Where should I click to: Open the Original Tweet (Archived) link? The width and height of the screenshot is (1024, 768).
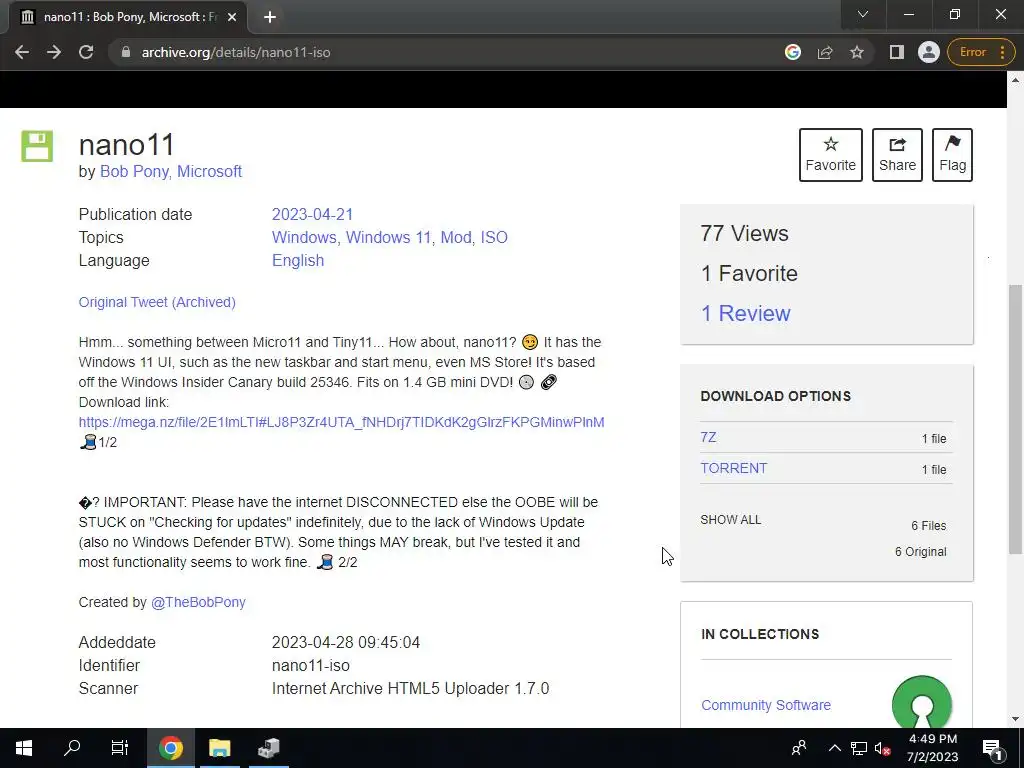point(157,302)
